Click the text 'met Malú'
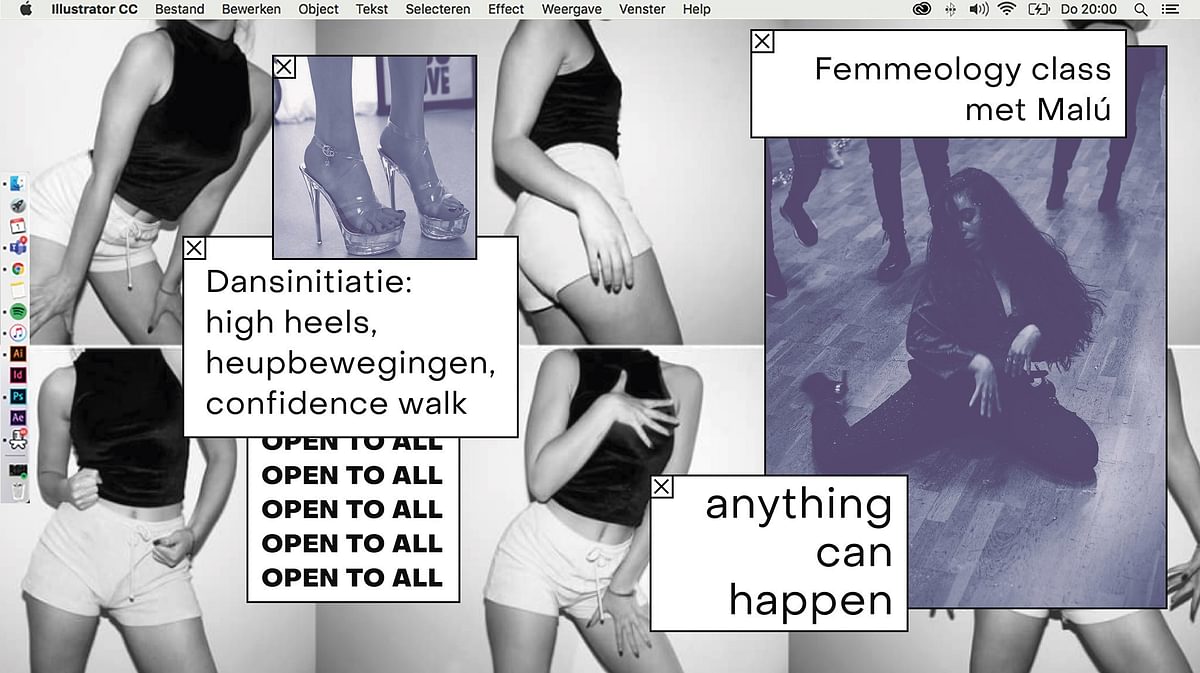Screen dimensions: 1200x673 tap(1037, 108)
